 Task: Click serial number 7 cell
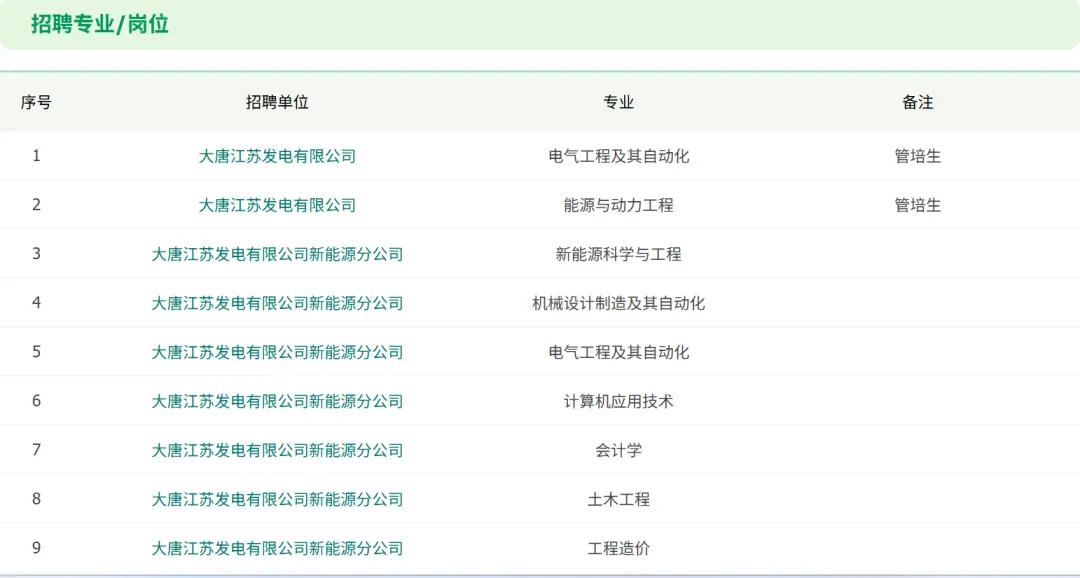(x=37, y=450)
